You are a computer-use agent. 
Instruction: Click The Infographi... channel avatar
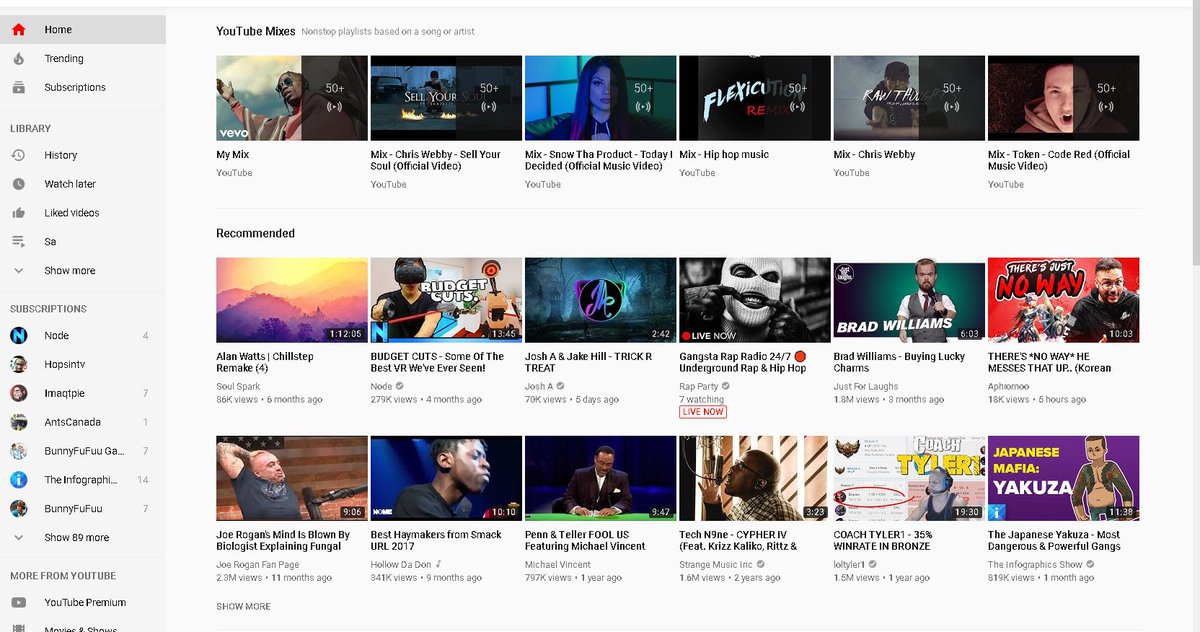tap(18, 480)
